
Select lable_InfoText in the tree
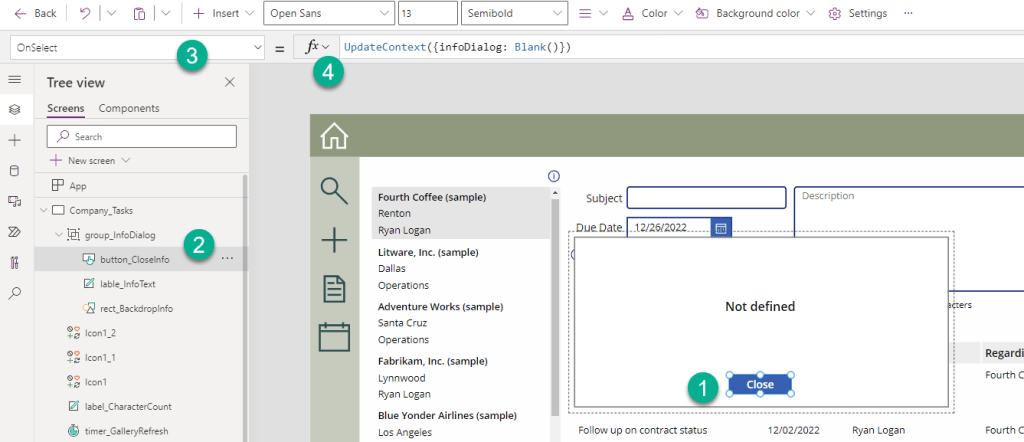(x=127, y=284)
